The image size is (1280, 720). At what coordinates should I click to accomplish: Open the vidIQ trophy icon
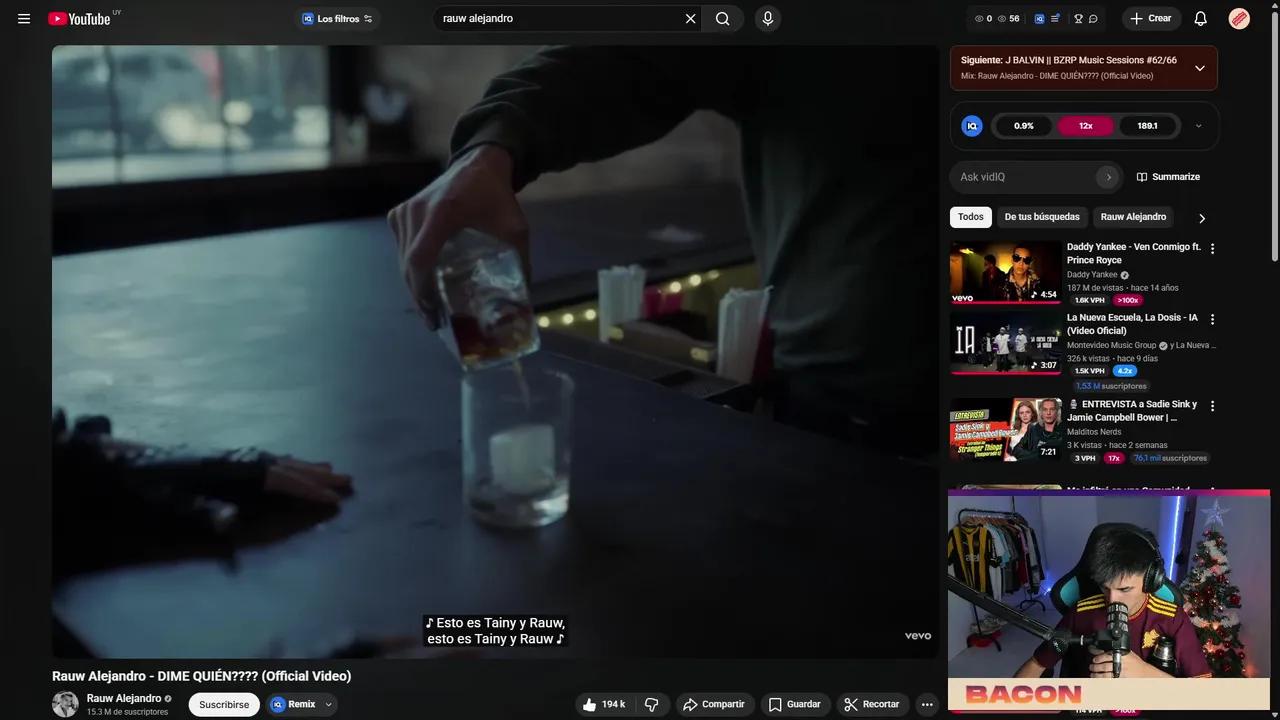(x=1078, y=19)
